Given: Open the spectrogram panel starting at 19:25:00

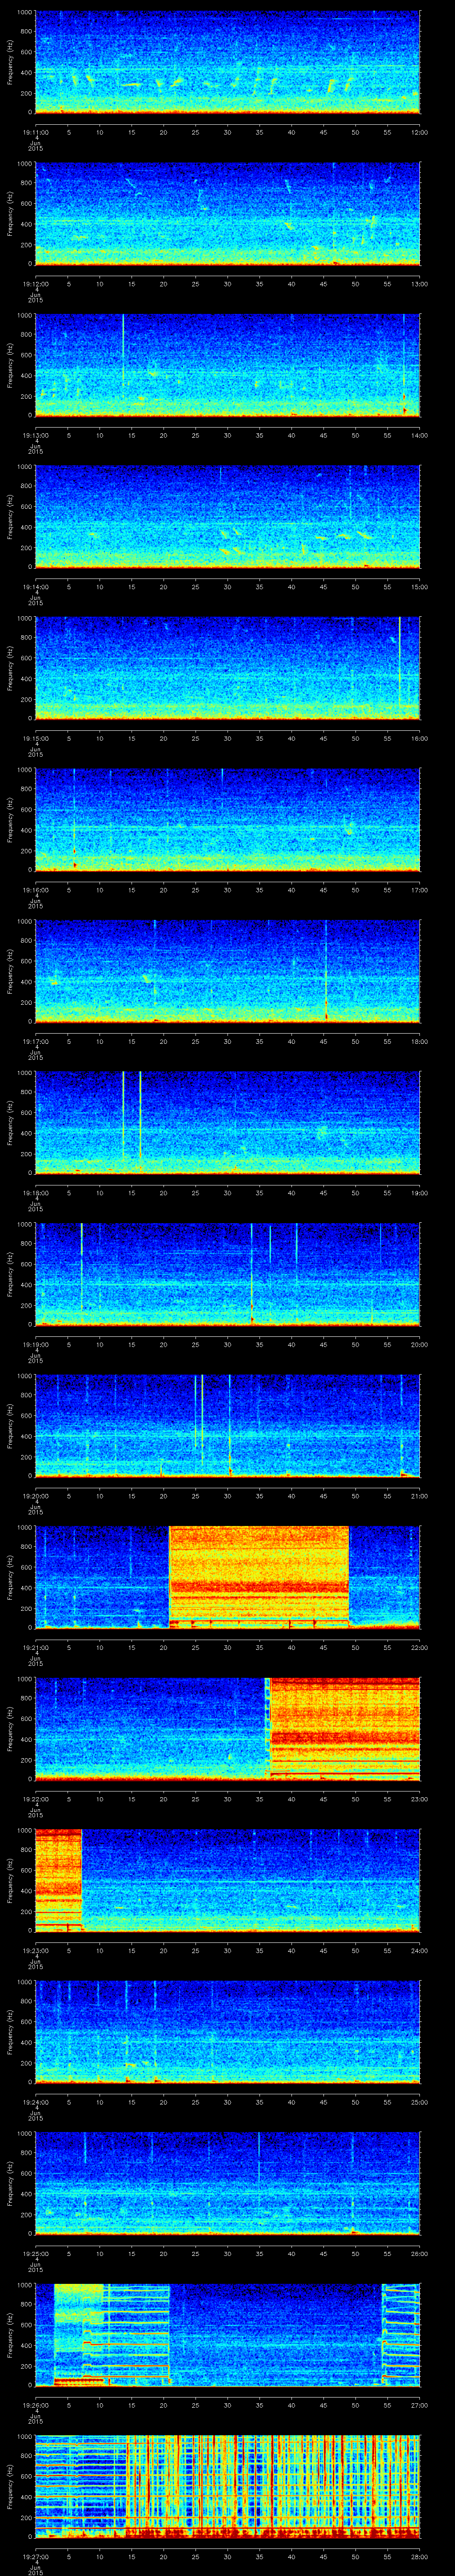Looking at the screenshot, I should coord(228,2183).
